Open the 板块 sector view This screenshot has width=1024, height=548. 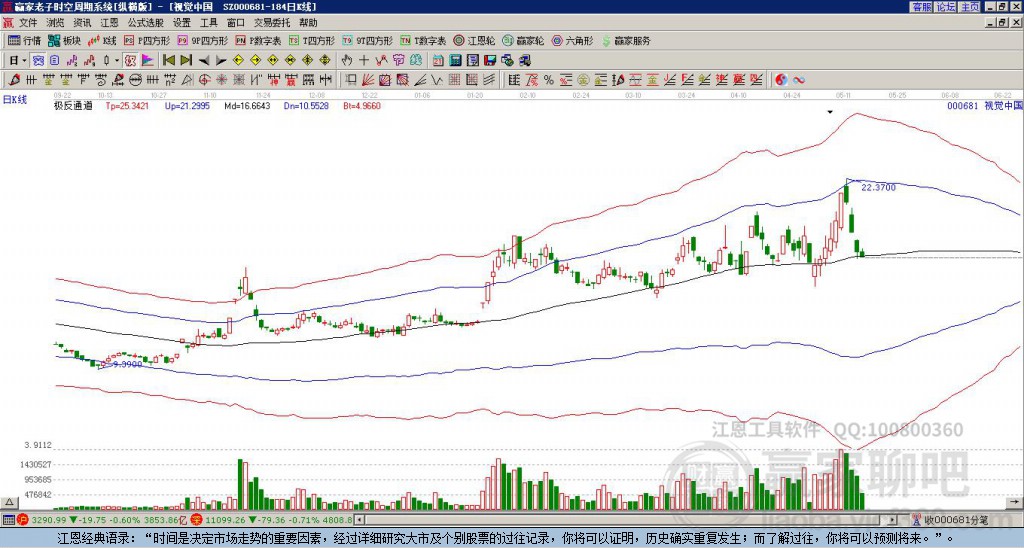[64, 41]
